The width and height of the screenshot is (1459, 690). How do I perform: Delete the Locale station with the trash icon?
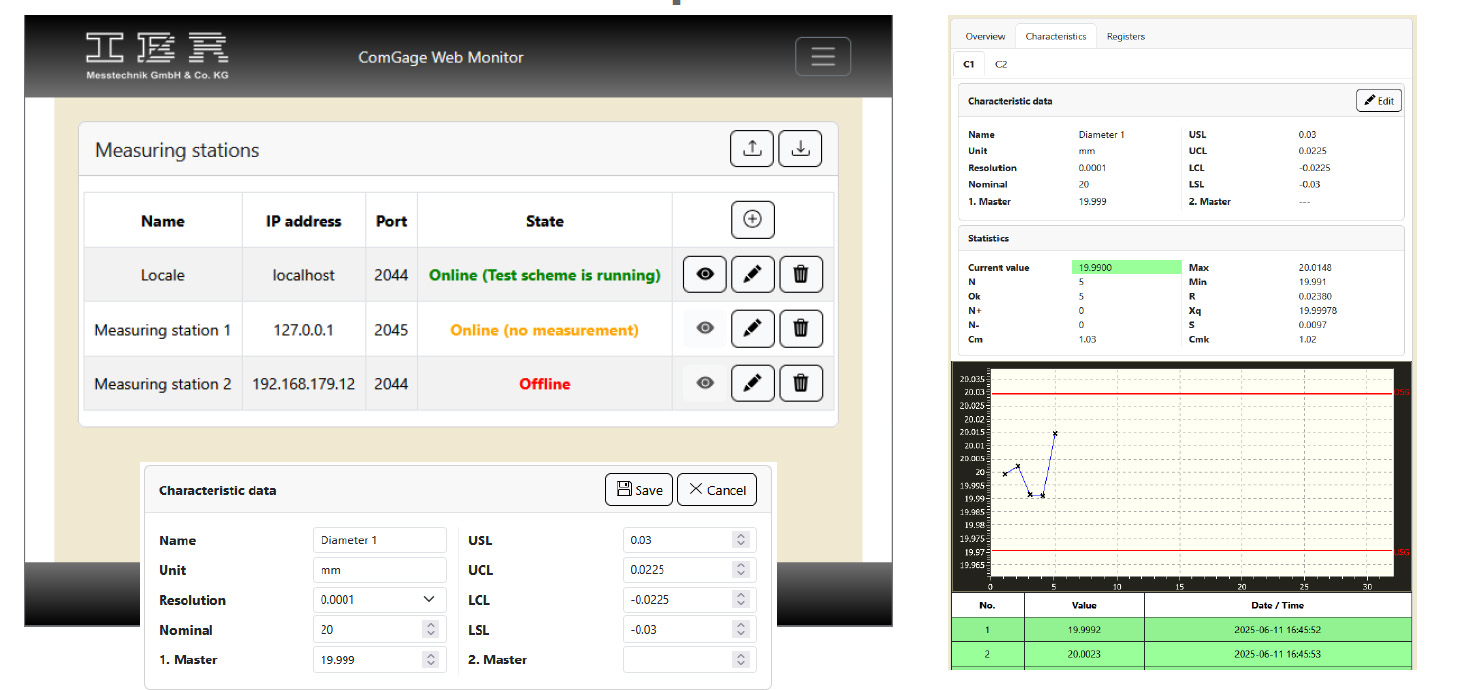point(800,274)
